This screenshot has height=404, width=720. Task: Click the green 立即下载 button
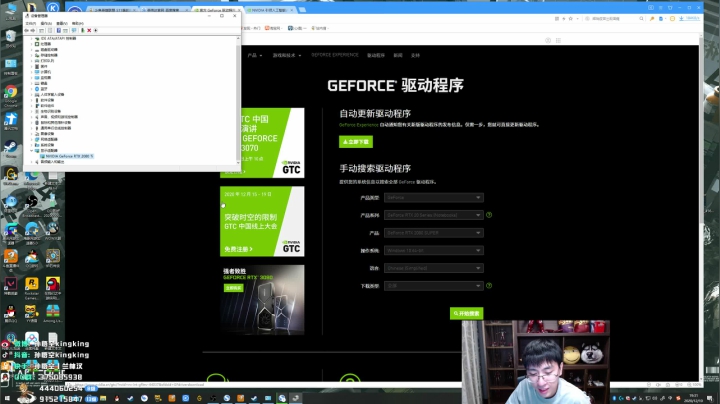[356, 142]
